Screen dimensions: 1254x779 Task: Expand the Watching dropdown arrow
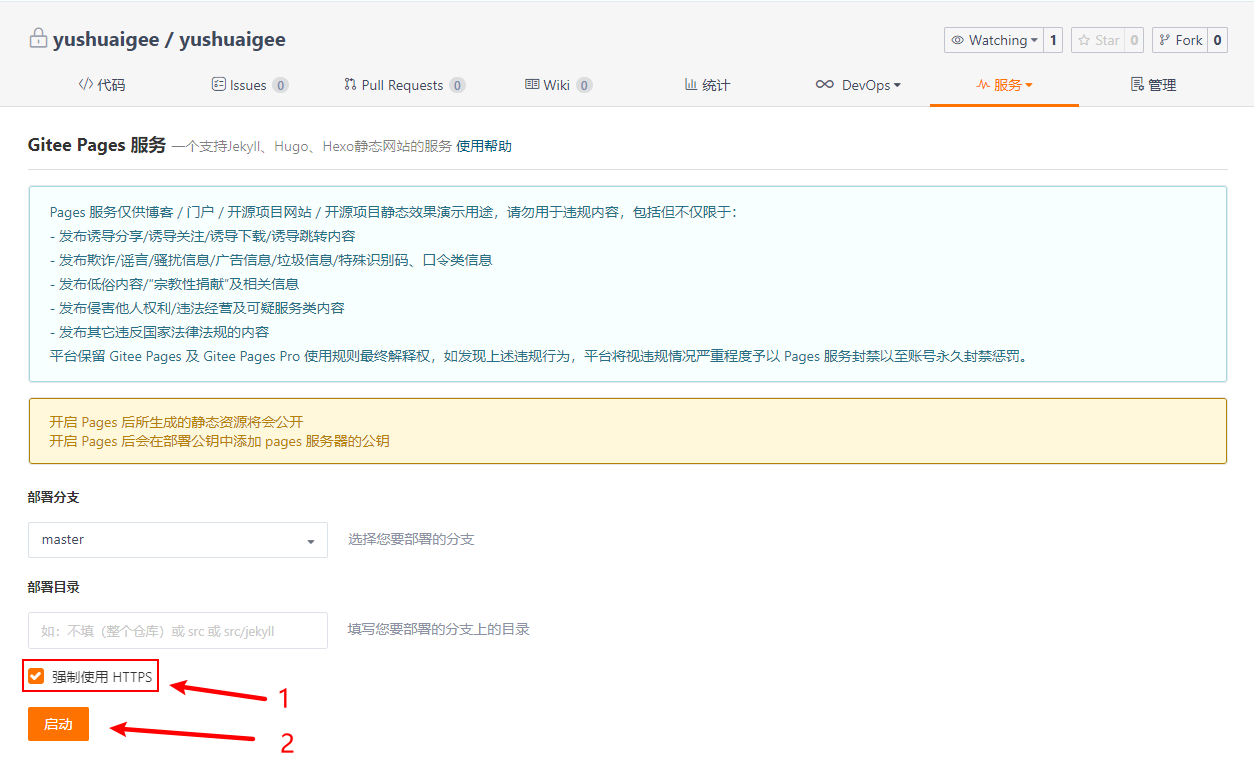(x=1034, y=41)
